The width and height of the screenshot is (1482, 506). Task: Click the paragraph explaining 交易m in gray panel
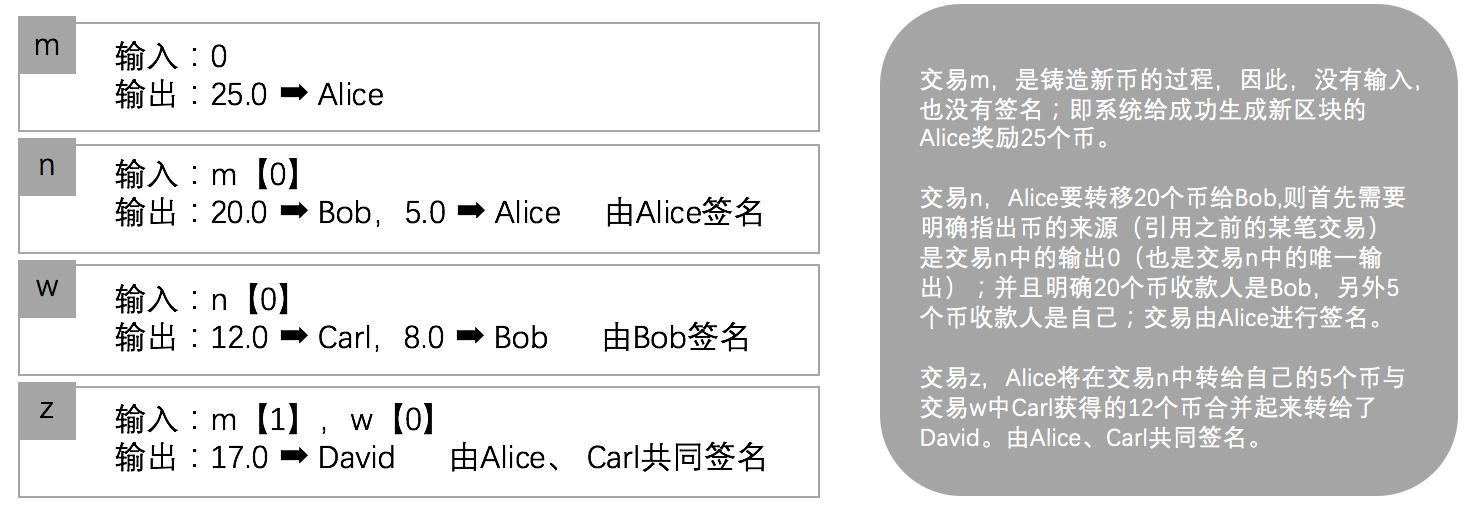point(1170,110)
